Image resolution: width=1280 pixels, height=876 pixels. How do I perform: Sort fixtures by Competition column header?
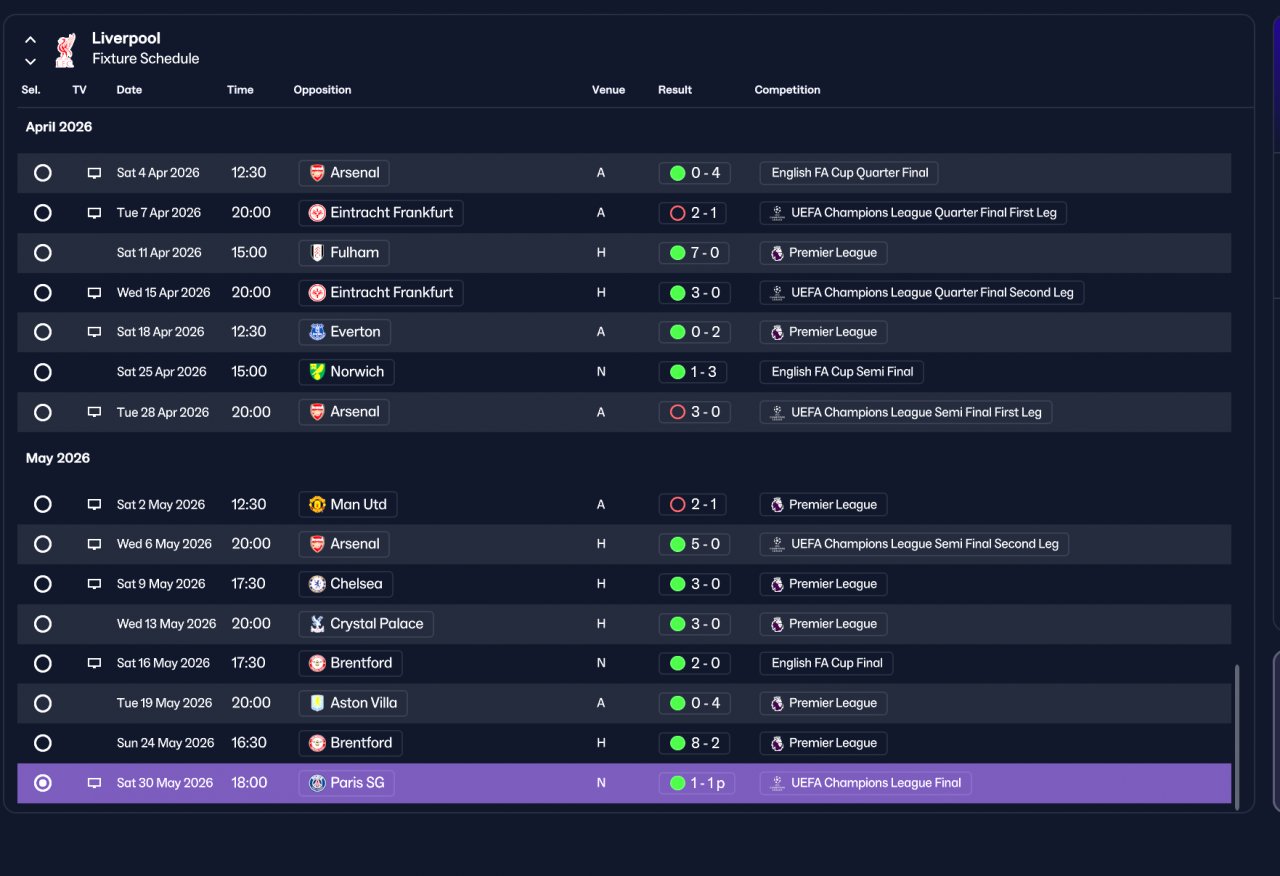point(787,90)
